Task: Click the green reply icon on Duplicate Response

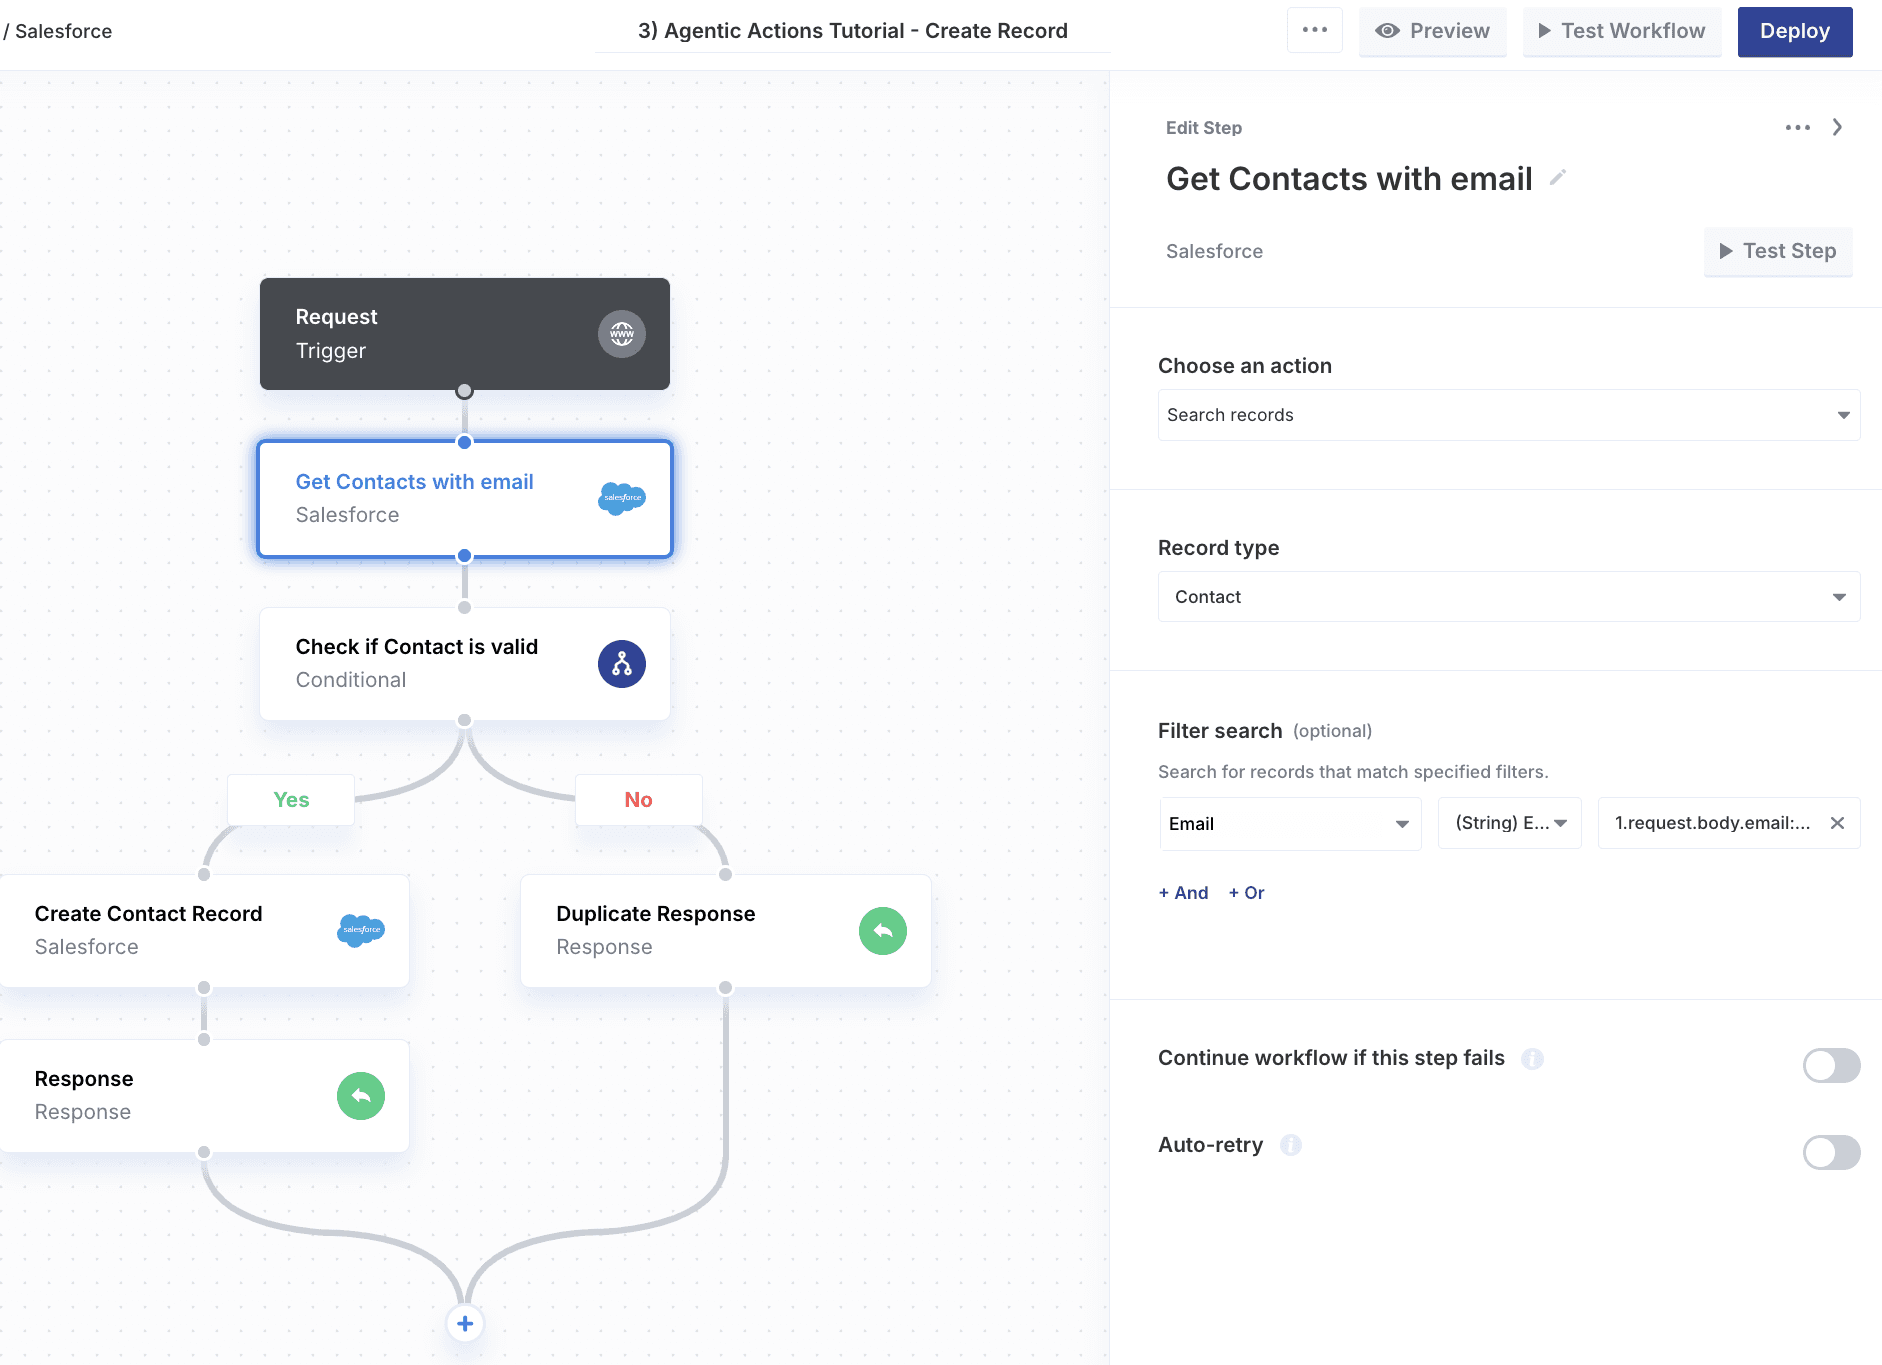Action: [x=882, y=931]
